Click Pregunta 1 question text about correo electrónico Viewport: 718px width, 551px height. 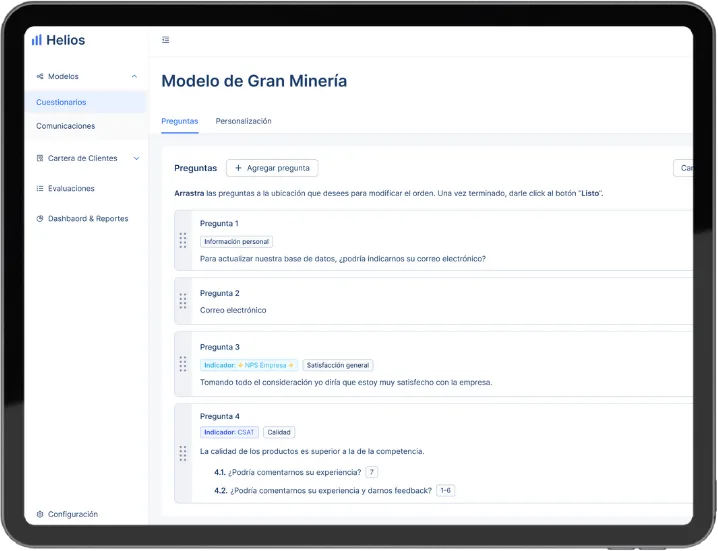pos(343,259)
